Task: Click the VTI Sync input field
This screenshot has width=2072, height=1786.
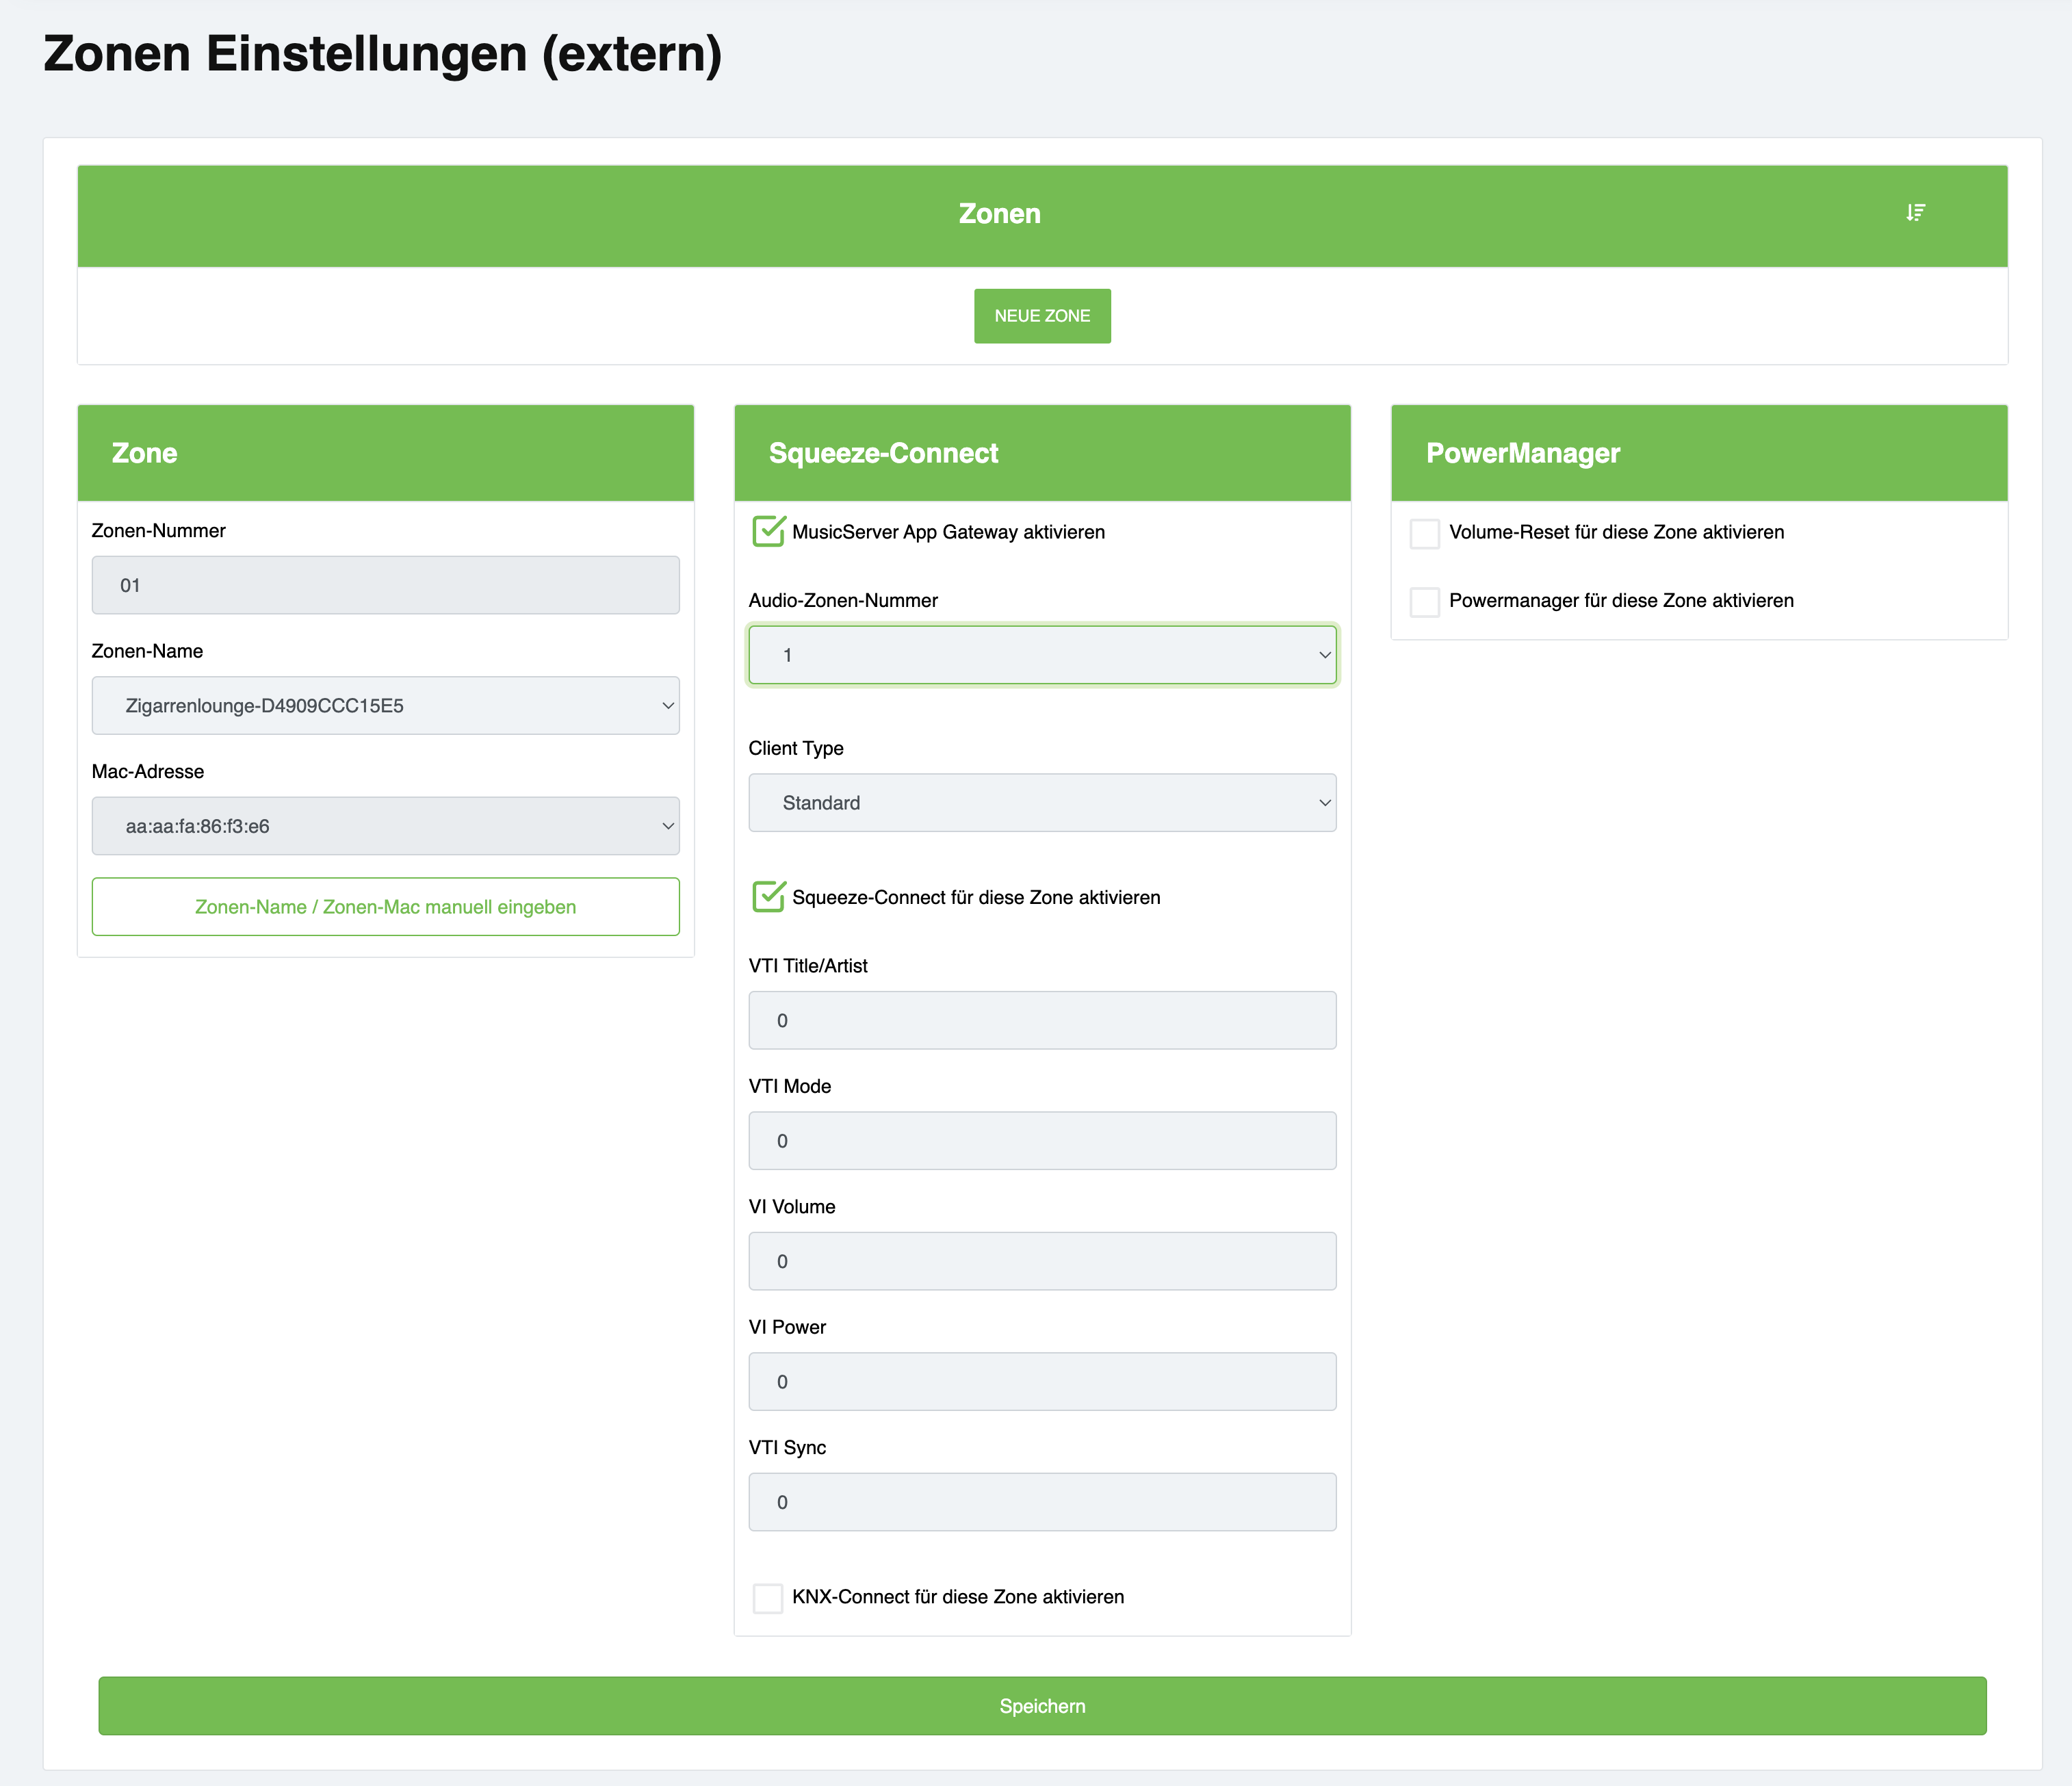Action: pyautogui.click(x=1041, y=1502)
